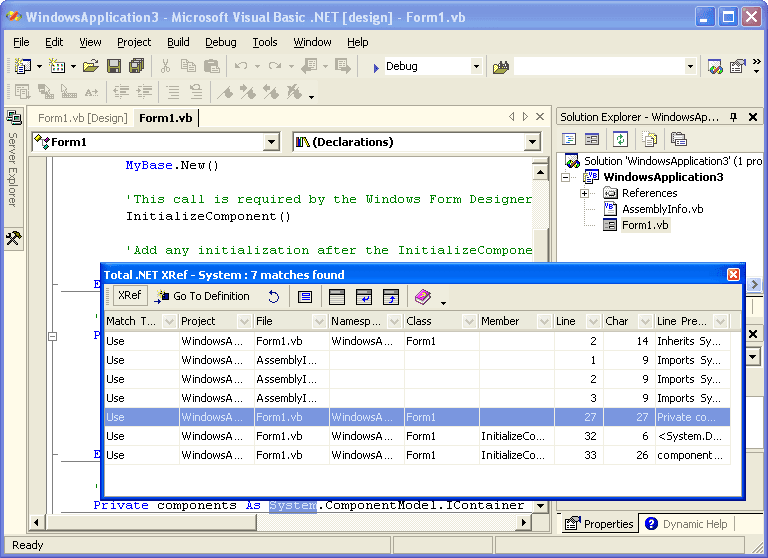Click the Start debugging play arrow

coord(376,68)
